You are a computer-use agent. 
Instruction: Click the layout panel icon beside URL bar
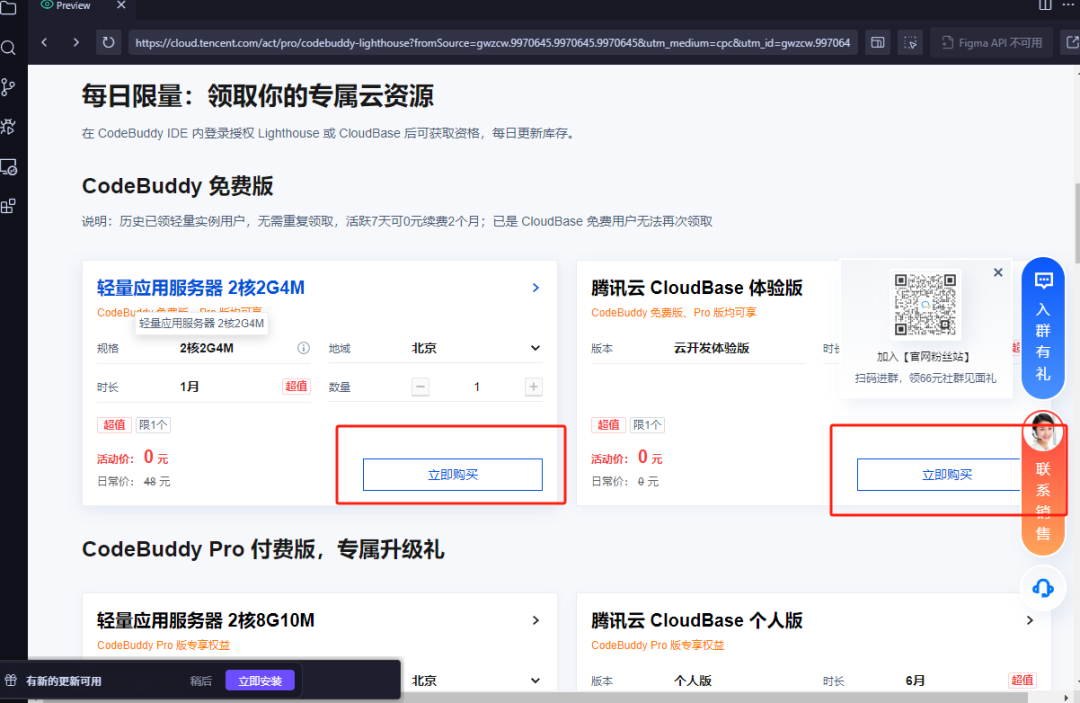(878, 43)
